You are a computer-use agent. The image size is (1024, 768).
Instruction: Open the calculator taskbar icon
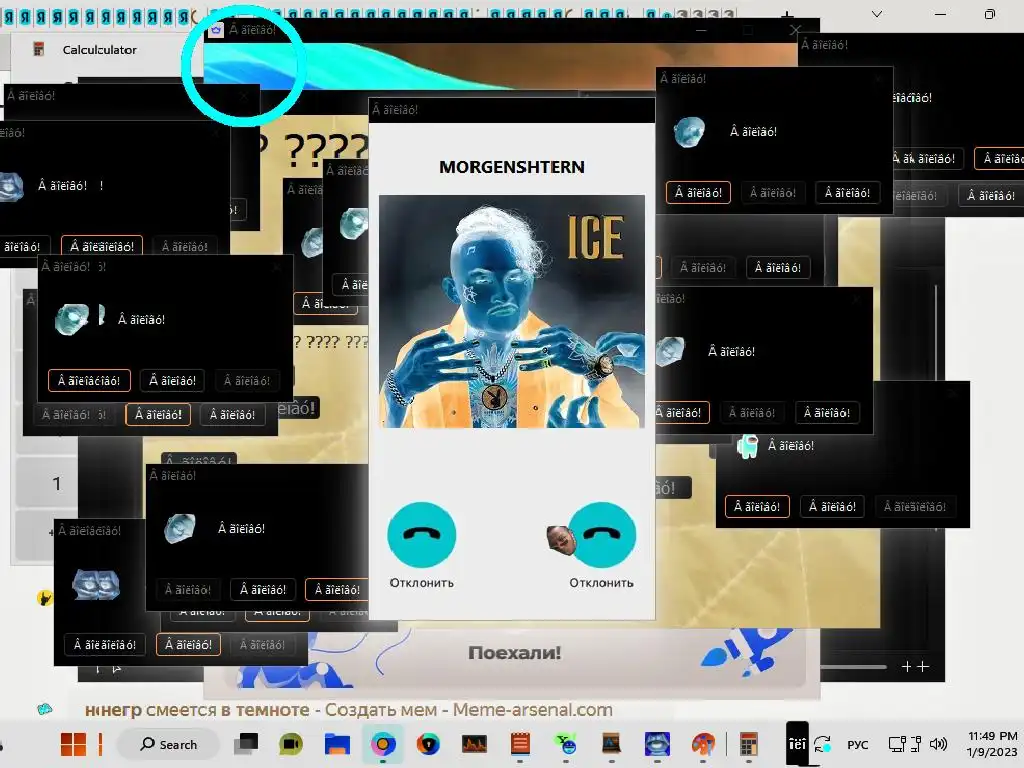pyautogui.click(x=748, y=744)
